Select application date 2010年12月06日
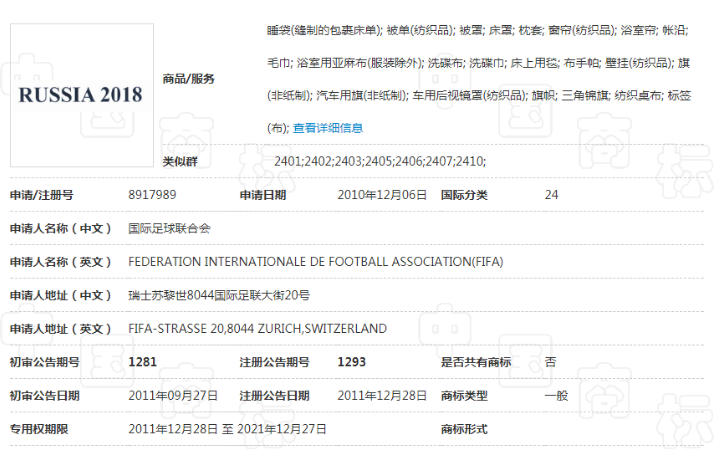The width and height of the screenshot is (727, 461). click(382, 195)
